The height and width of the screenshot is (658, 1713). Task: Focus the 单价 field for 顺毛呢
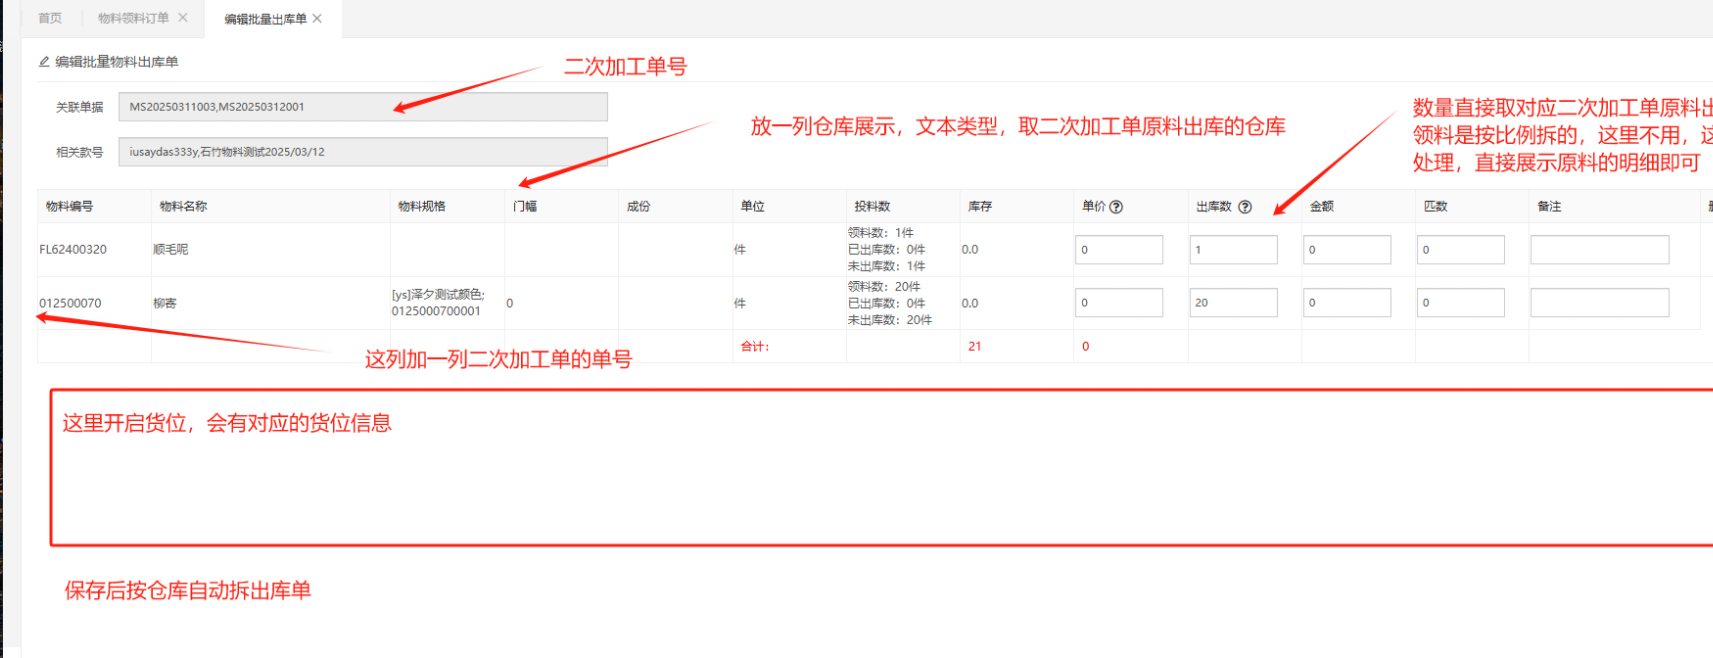1119,250
